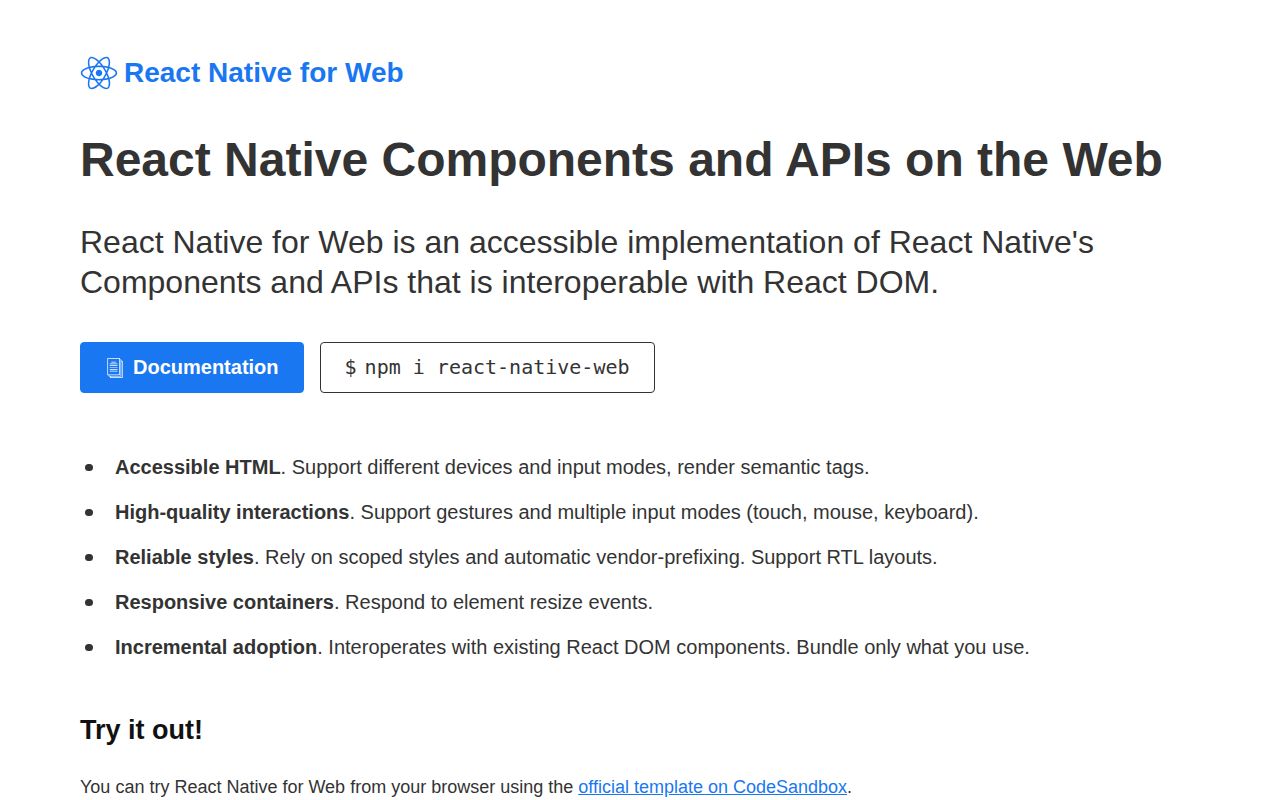The width and height of the screenshot is (1280, 800).
Task: Click the bold text Reliable styles
Action: 184,557
